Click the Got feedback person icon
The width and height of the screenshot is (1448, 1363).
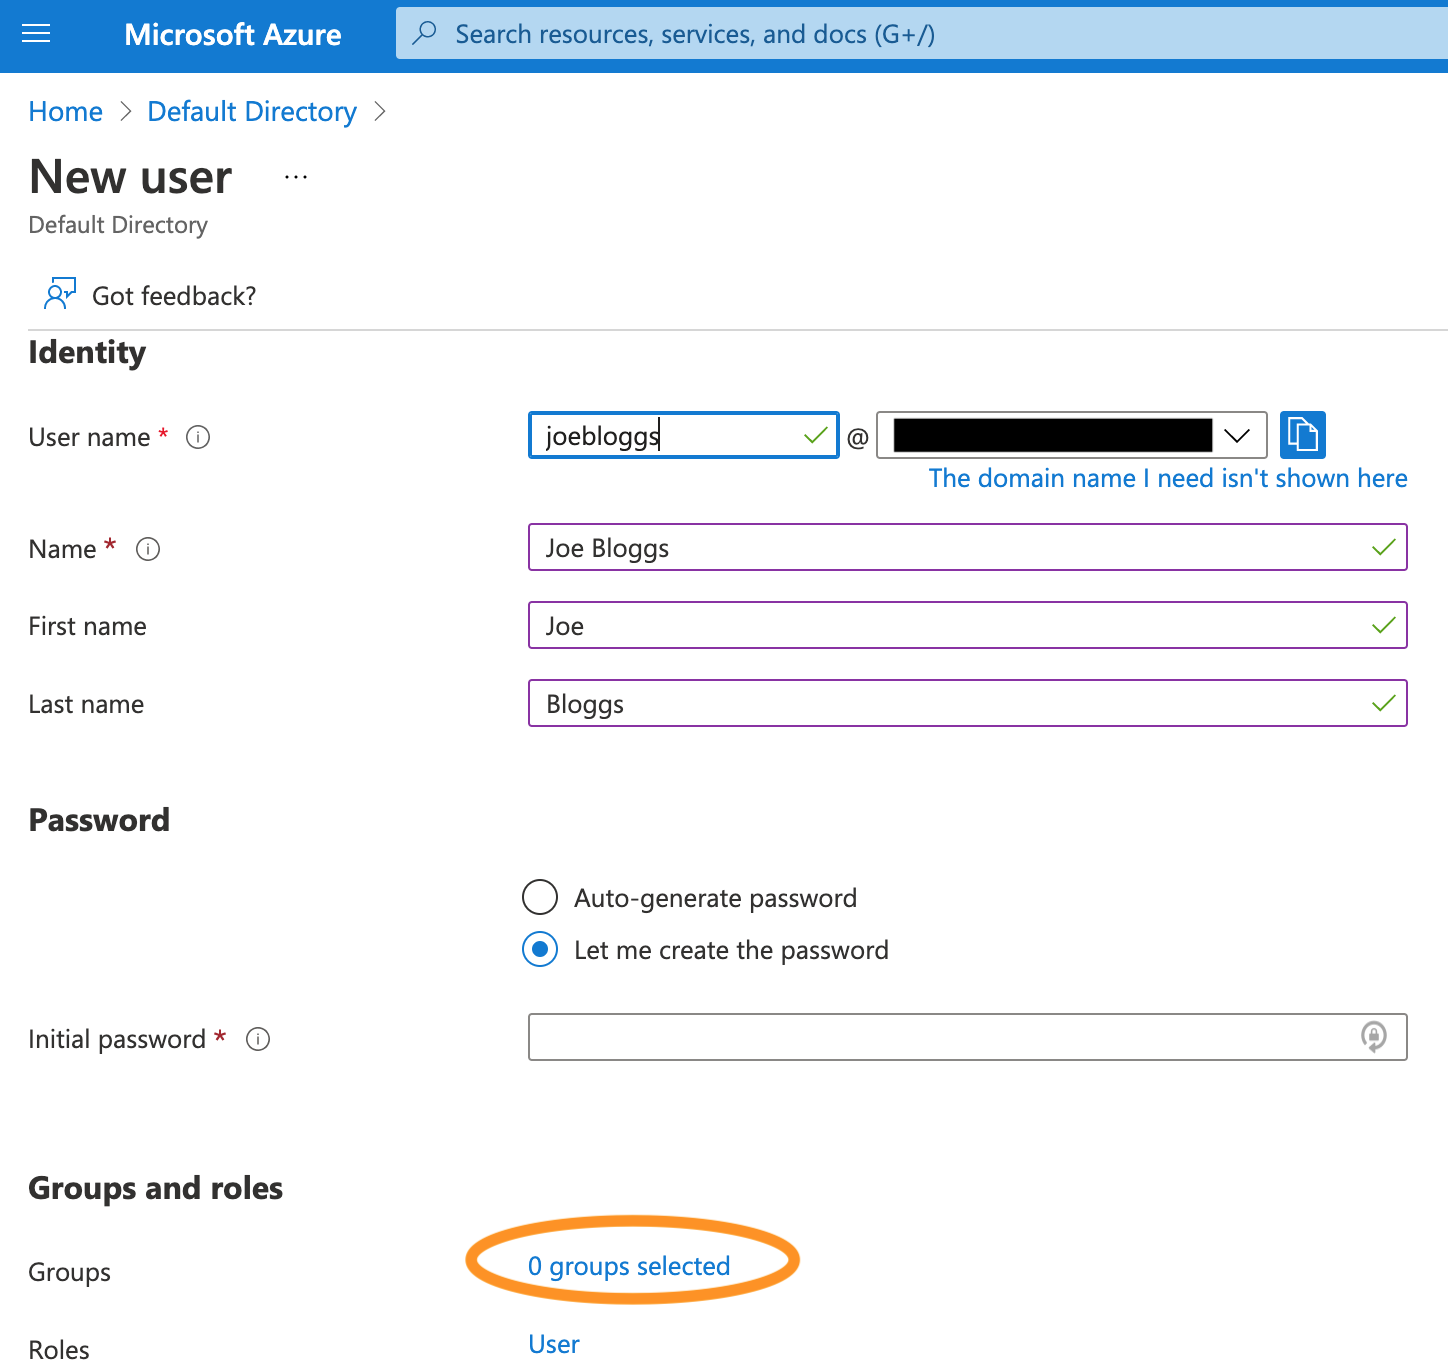(x=59, y=294)
